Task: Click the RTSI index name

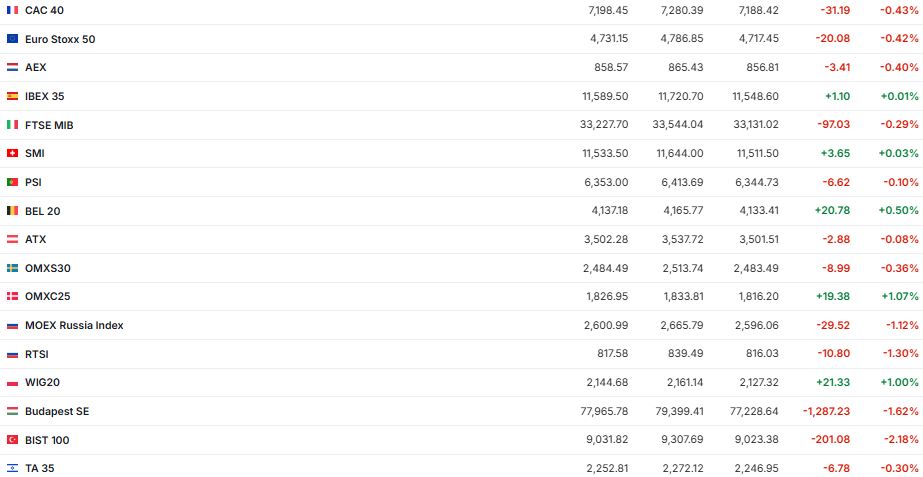Action: 37,354
